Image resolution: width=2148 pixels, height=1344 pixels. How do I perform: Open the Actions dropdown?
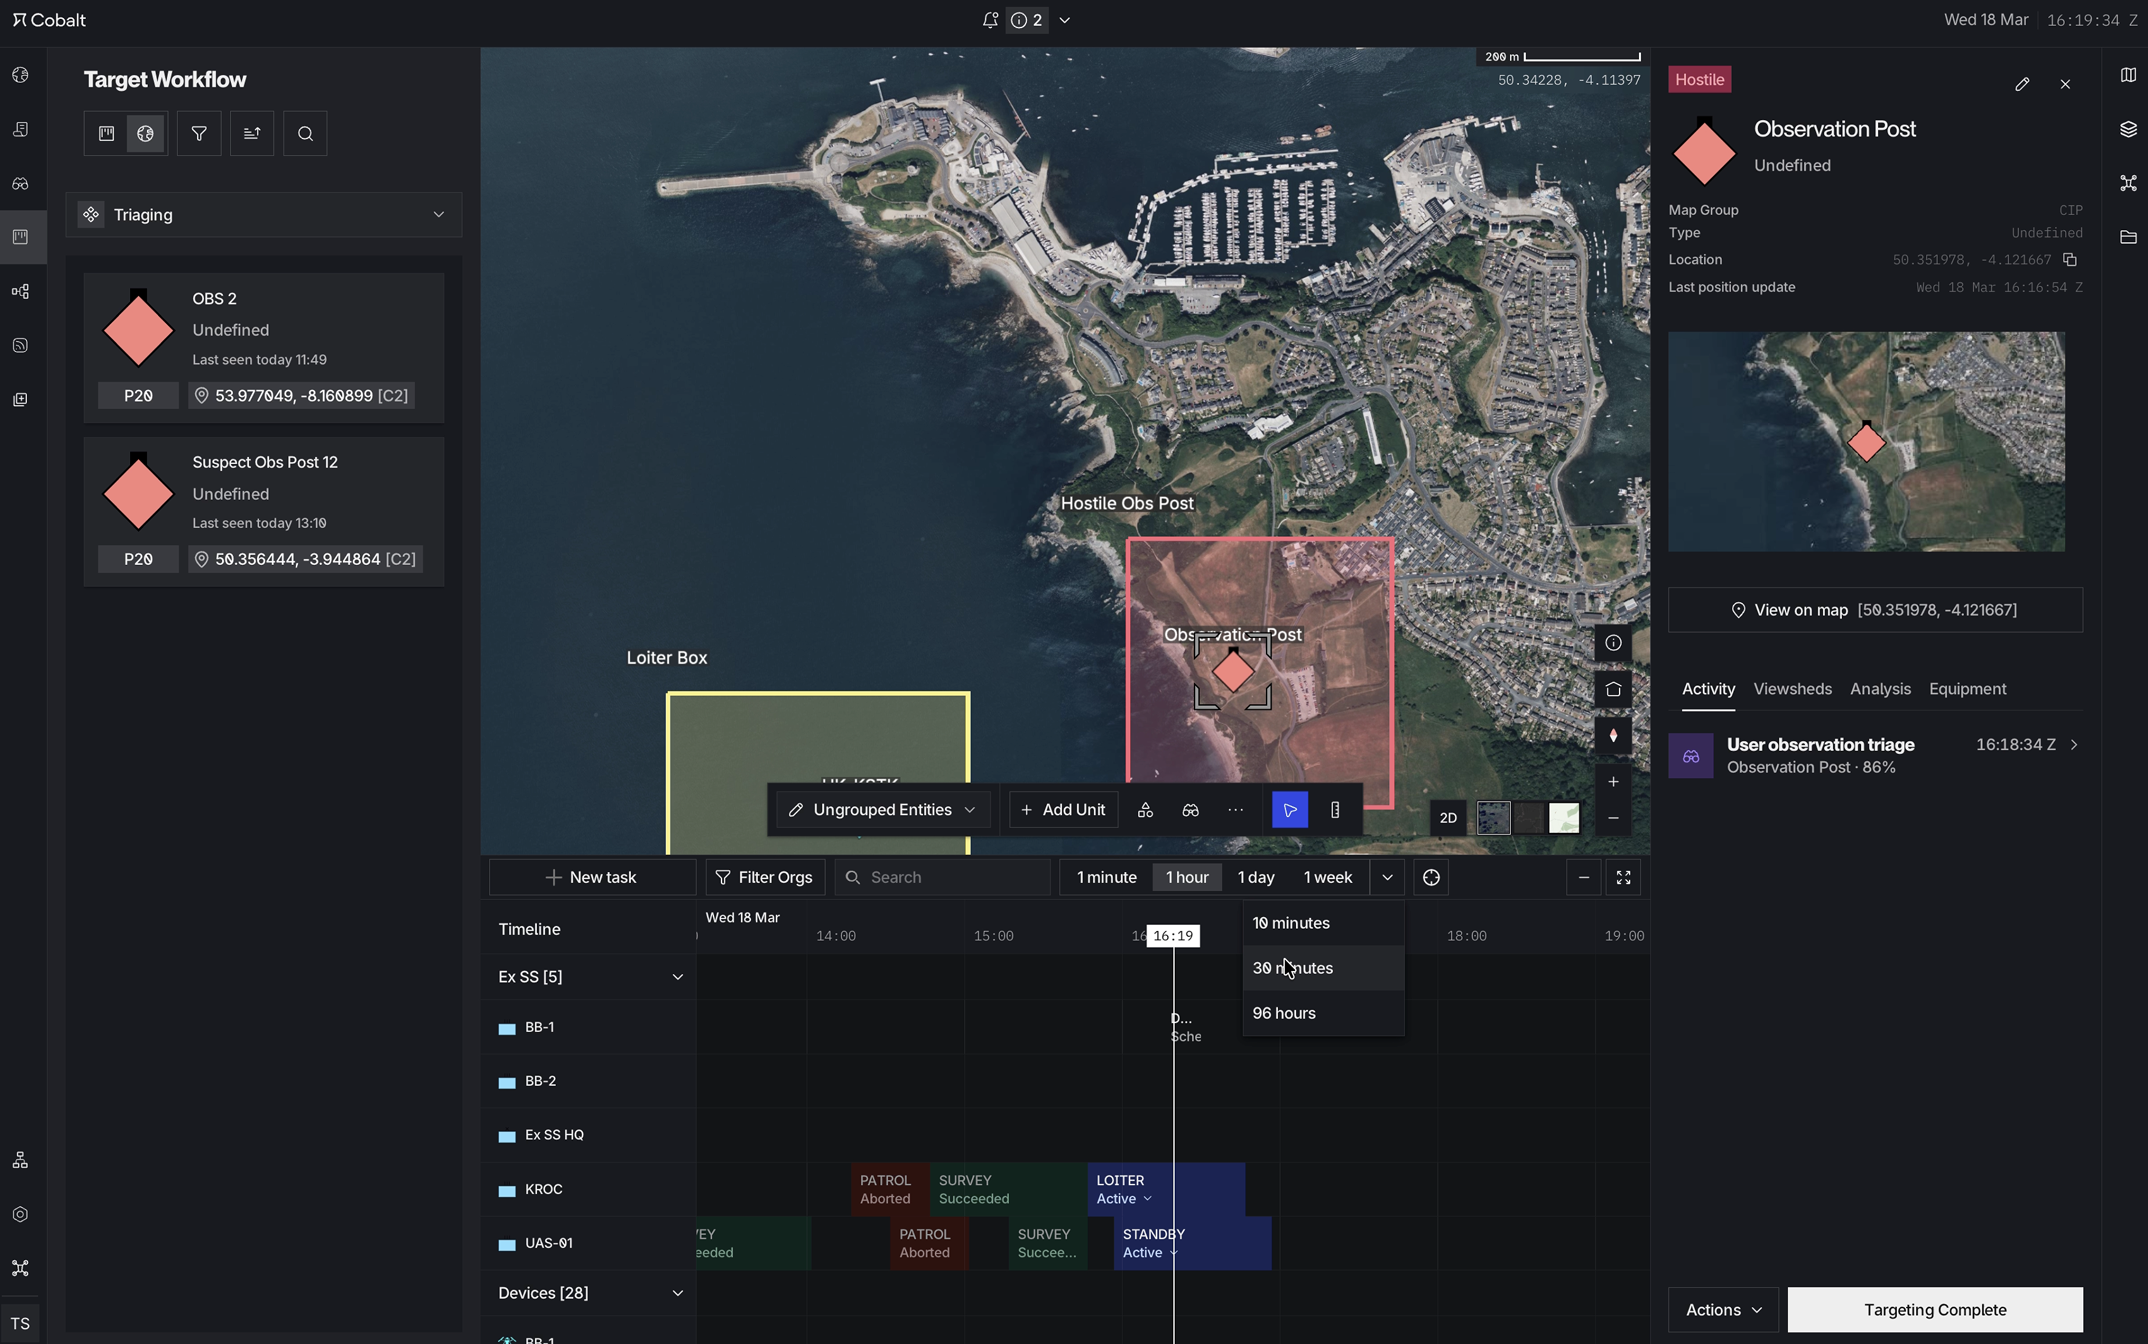1722,1309
